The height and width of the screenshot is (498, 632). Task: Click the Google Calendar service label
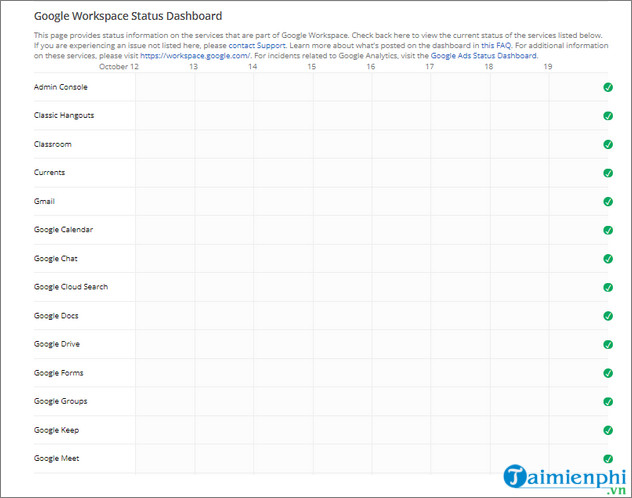pyautogui.click(x=63, y=230)
